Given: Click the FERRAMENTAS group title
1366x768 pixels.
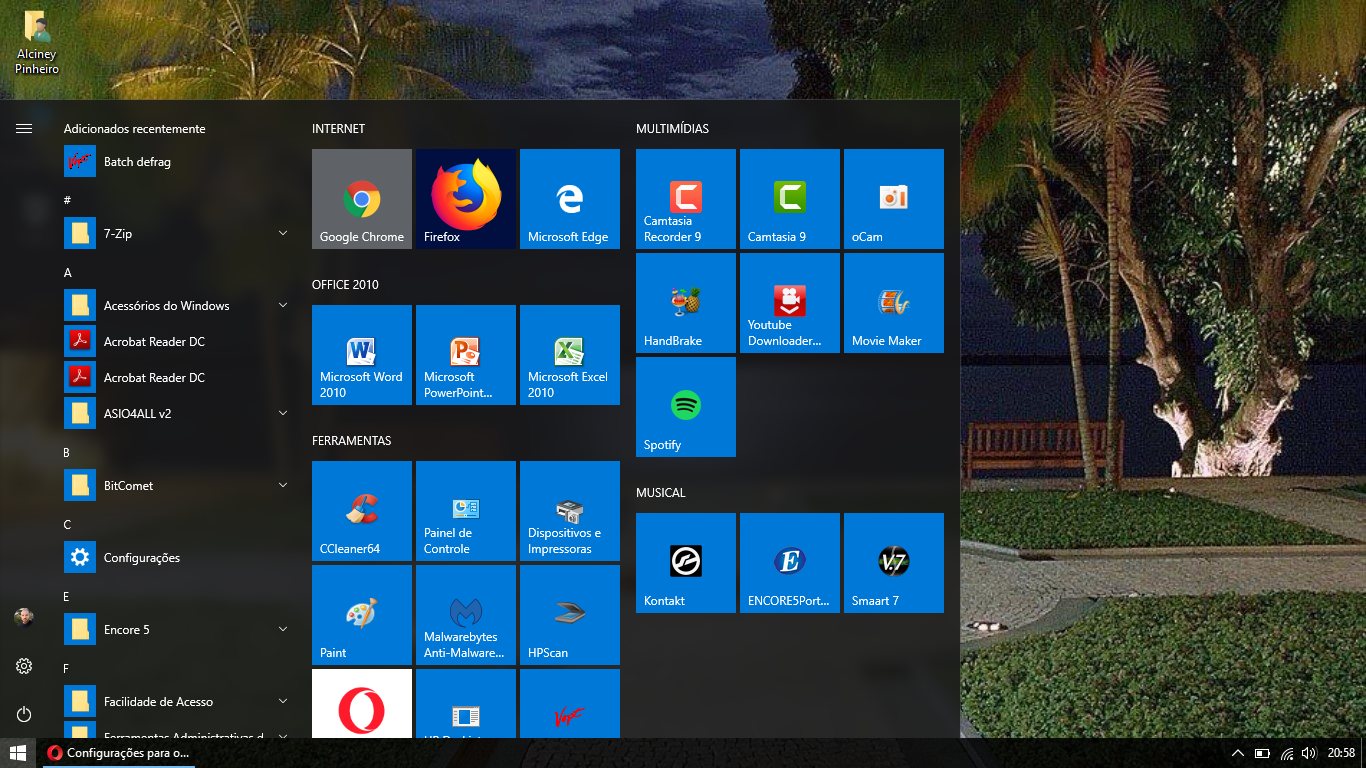Looking at the screenshot, I should pos(351,441).
